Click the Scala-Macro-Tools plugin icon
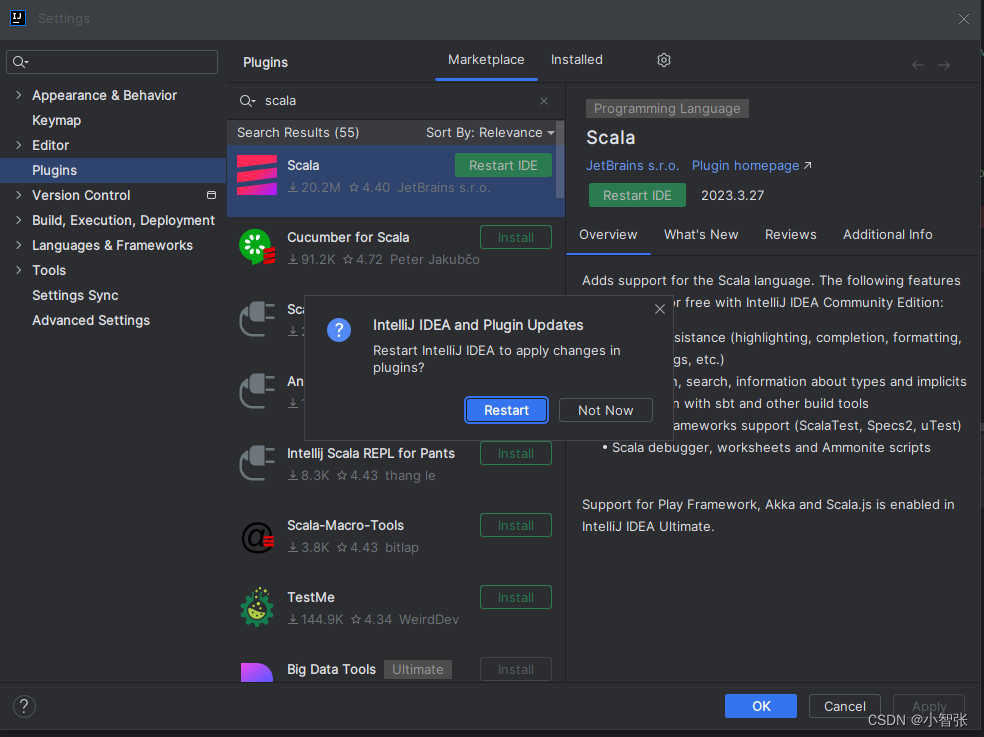Screen dimensions: 984x737 [x=257, y=537]
